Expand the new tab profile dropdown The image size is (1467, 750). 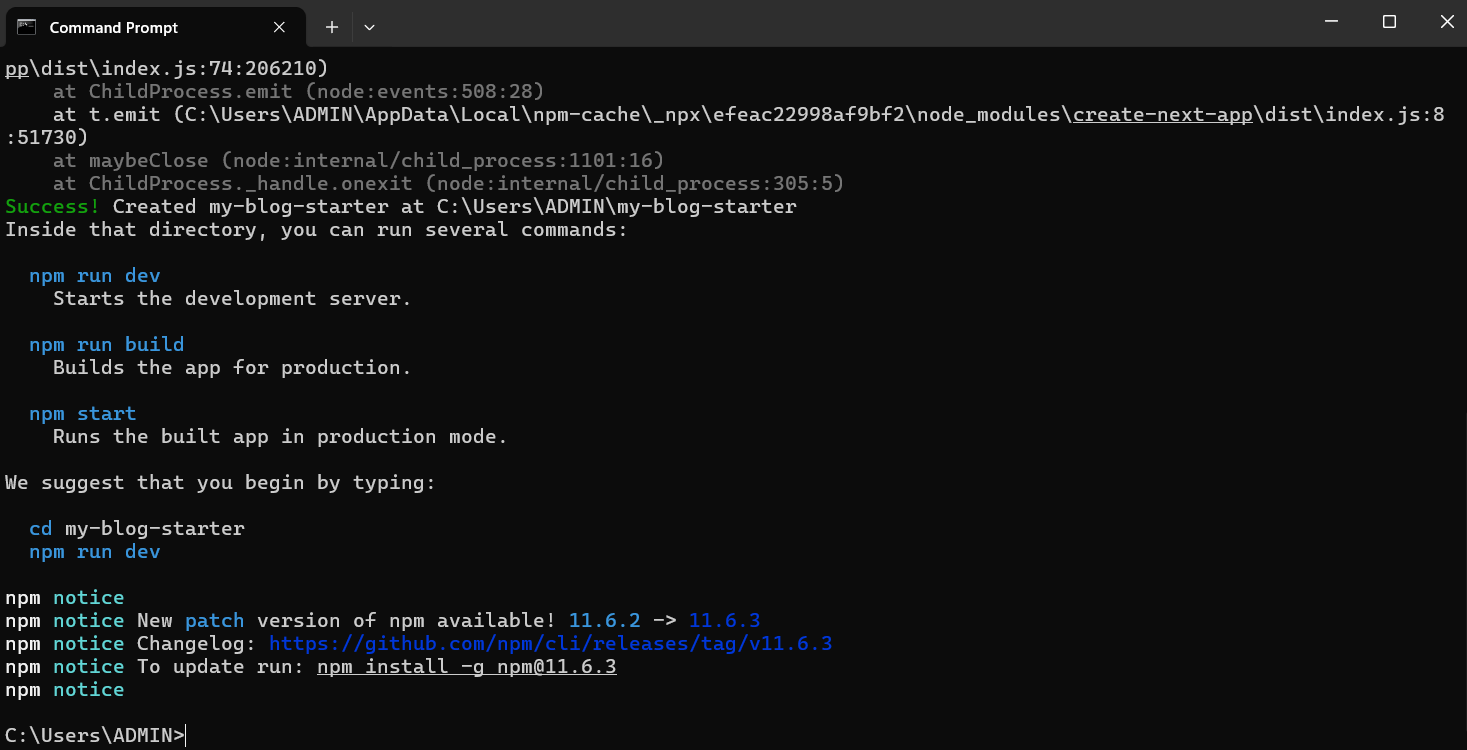point(369,27)
